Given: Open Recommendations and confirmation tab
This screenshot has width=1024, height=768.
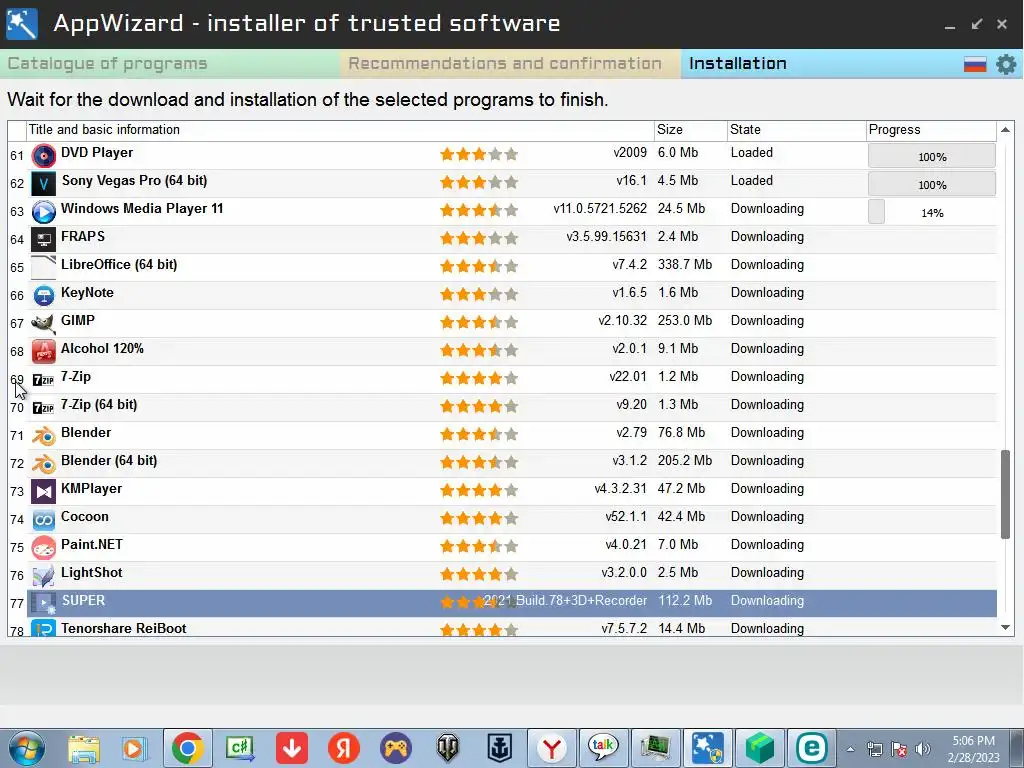Looking at the screenshot, I should pyautogui.click(x=510, y=63).
